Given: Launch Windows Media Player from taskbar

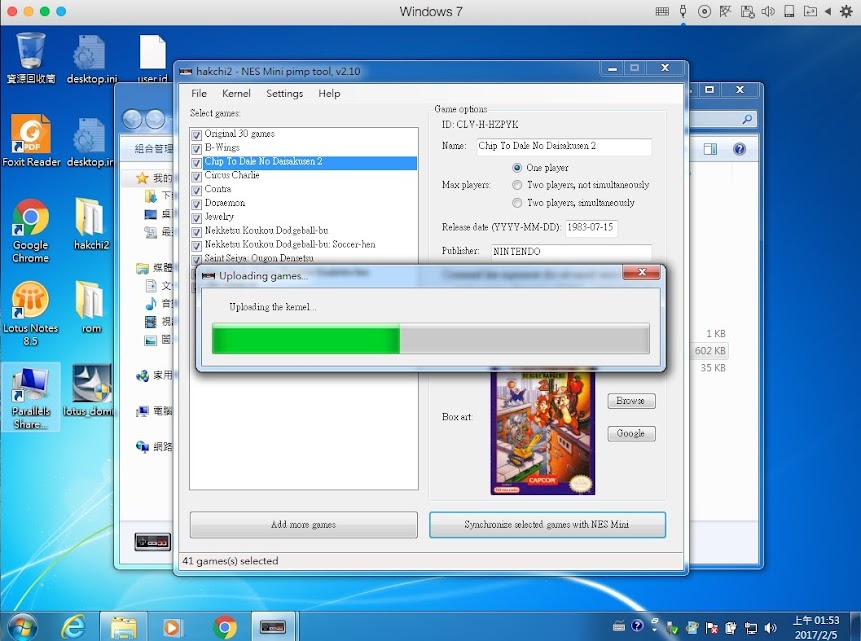Looking at the screenshot, I should pyautogui.click(x=171, y=627).
